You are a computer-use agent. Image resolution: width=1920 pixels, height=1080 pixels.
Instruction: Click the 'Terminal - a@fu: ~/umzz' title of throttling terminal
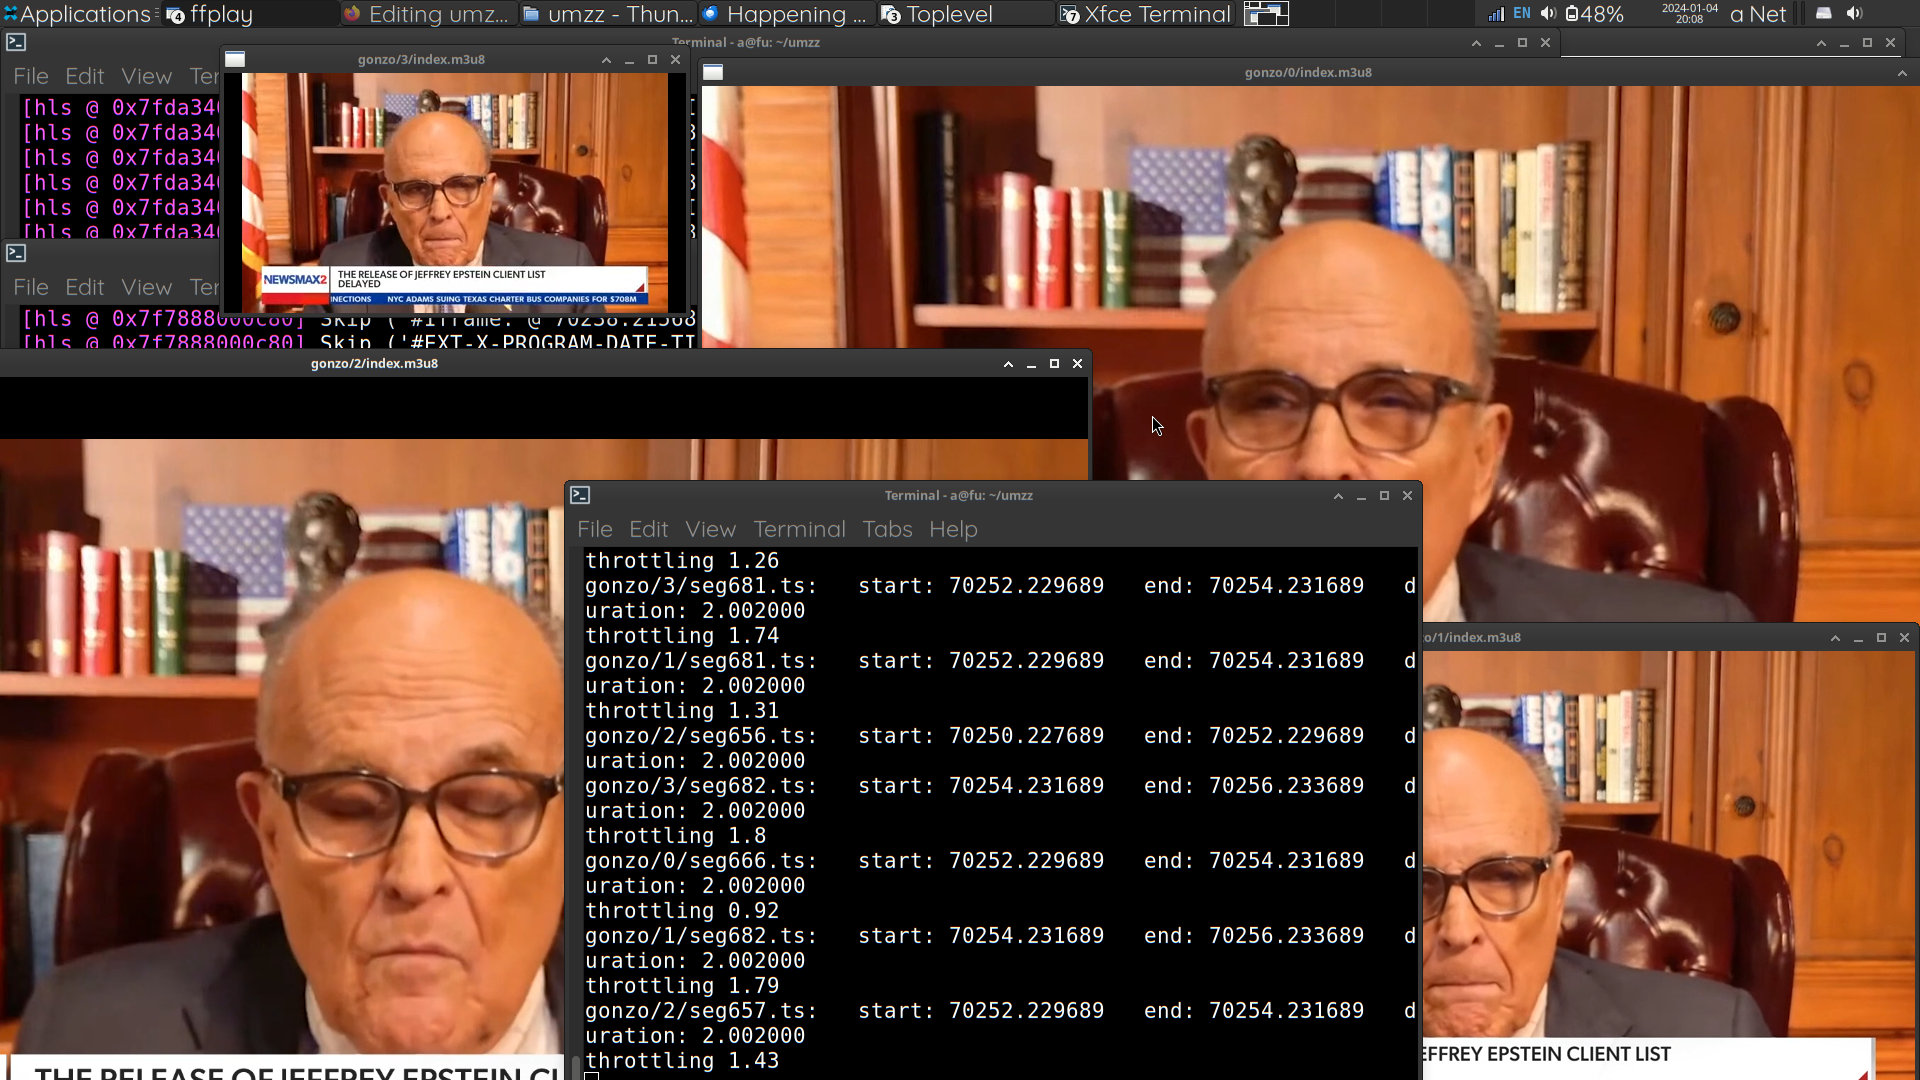[958, 496]
